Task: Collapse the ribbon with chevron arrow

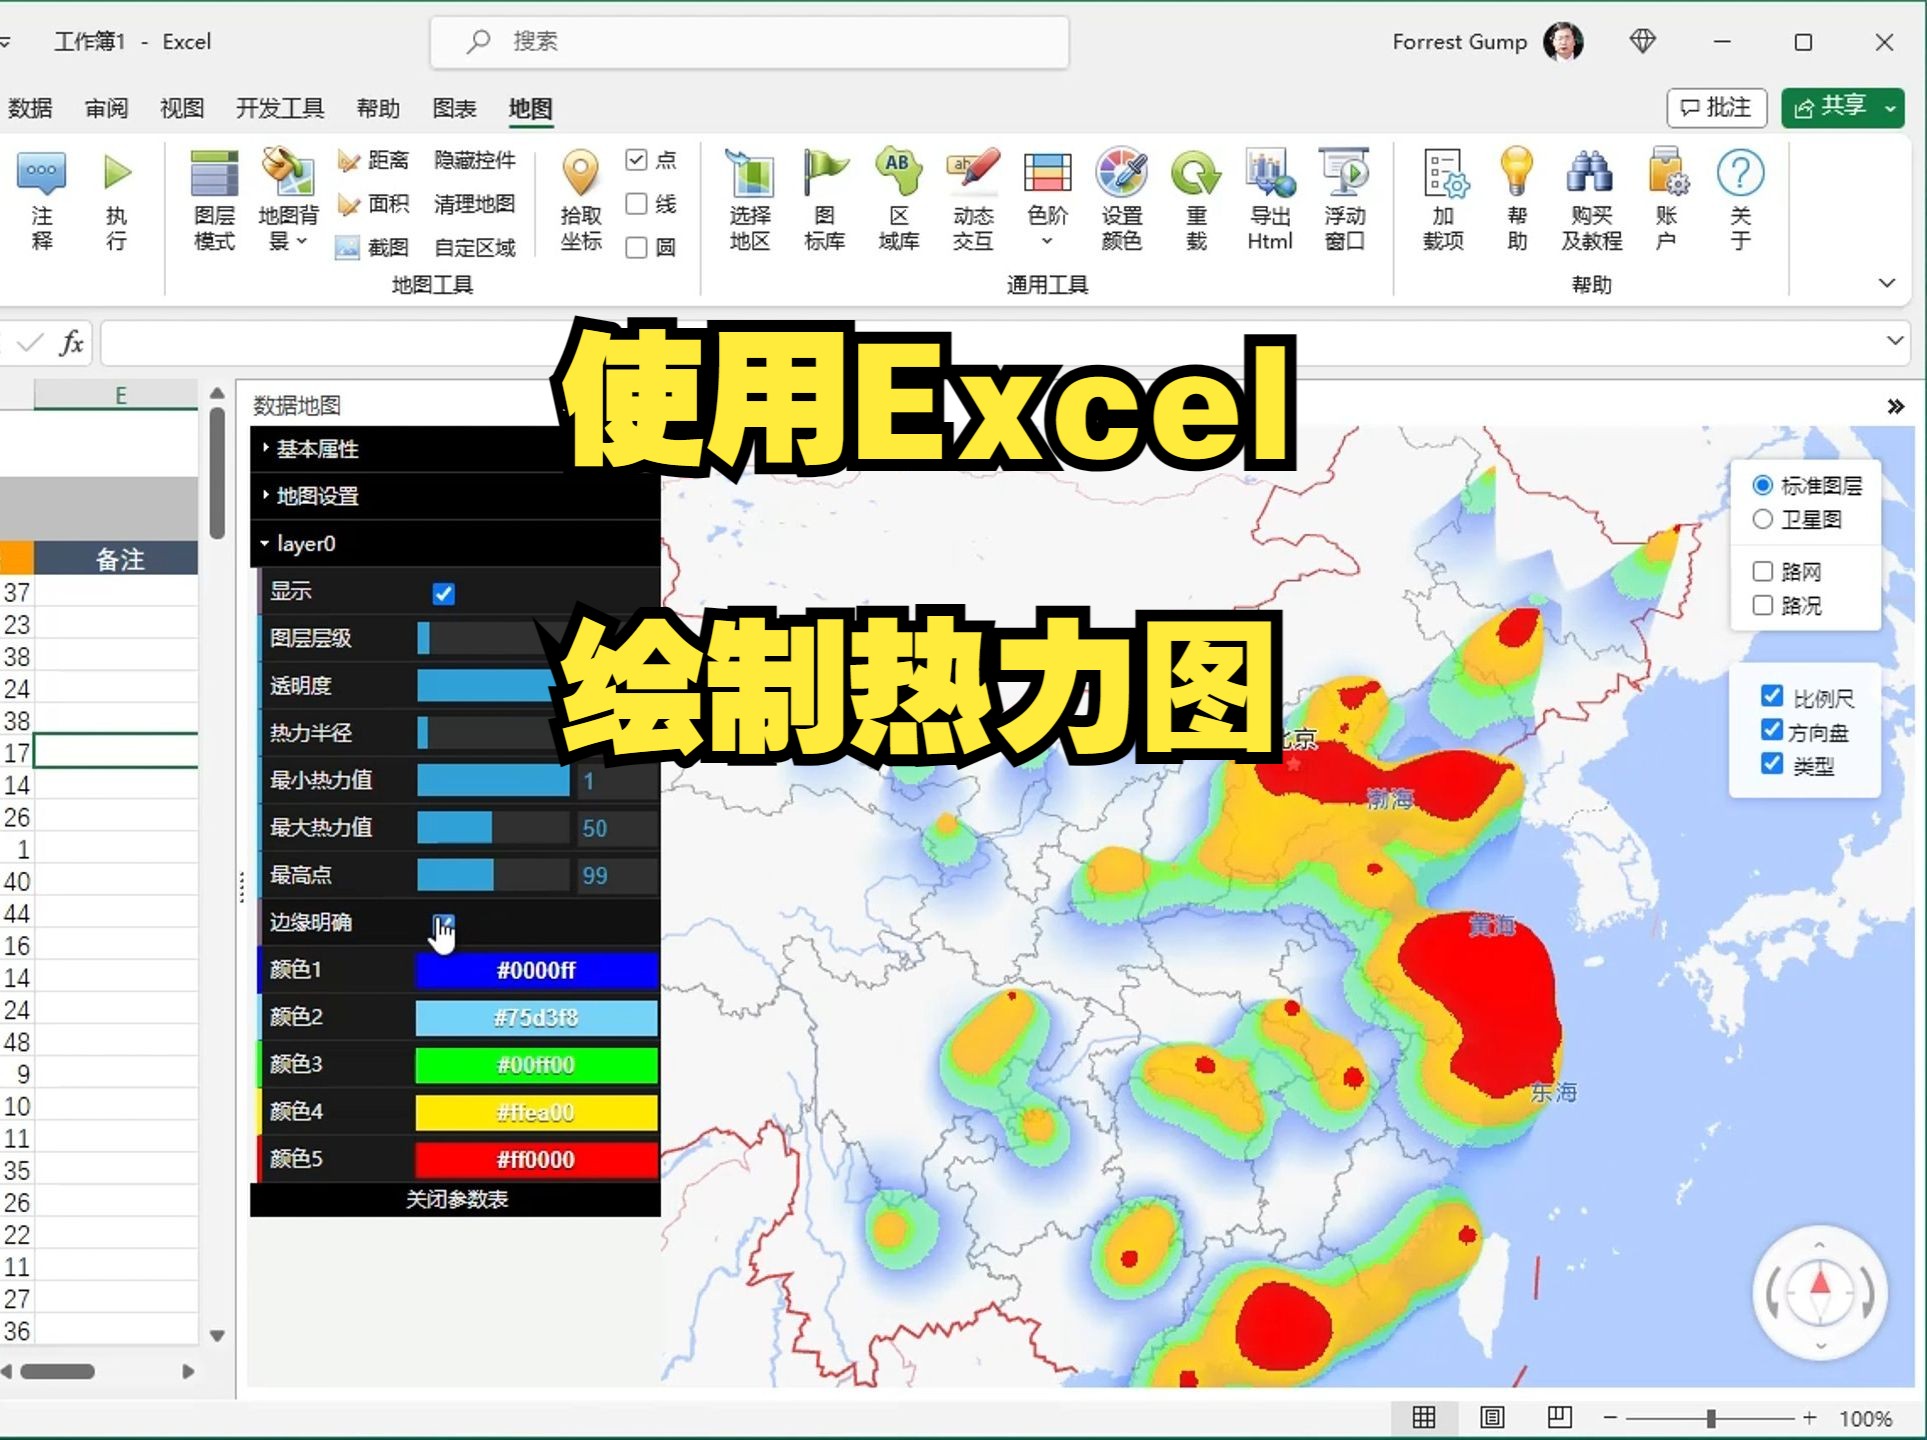Action: pos(1887,283)
